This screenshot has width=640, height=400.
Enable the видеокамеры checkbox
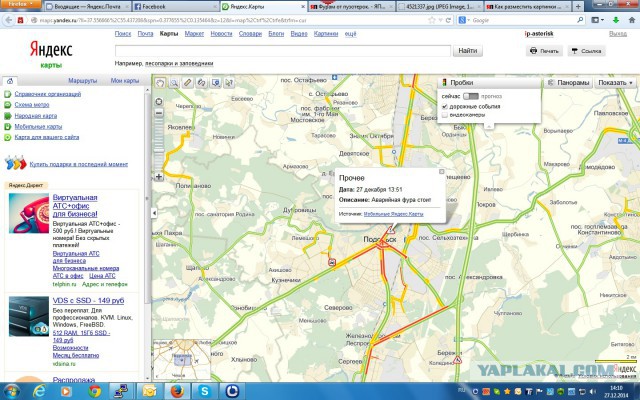[x=445, y=115]
